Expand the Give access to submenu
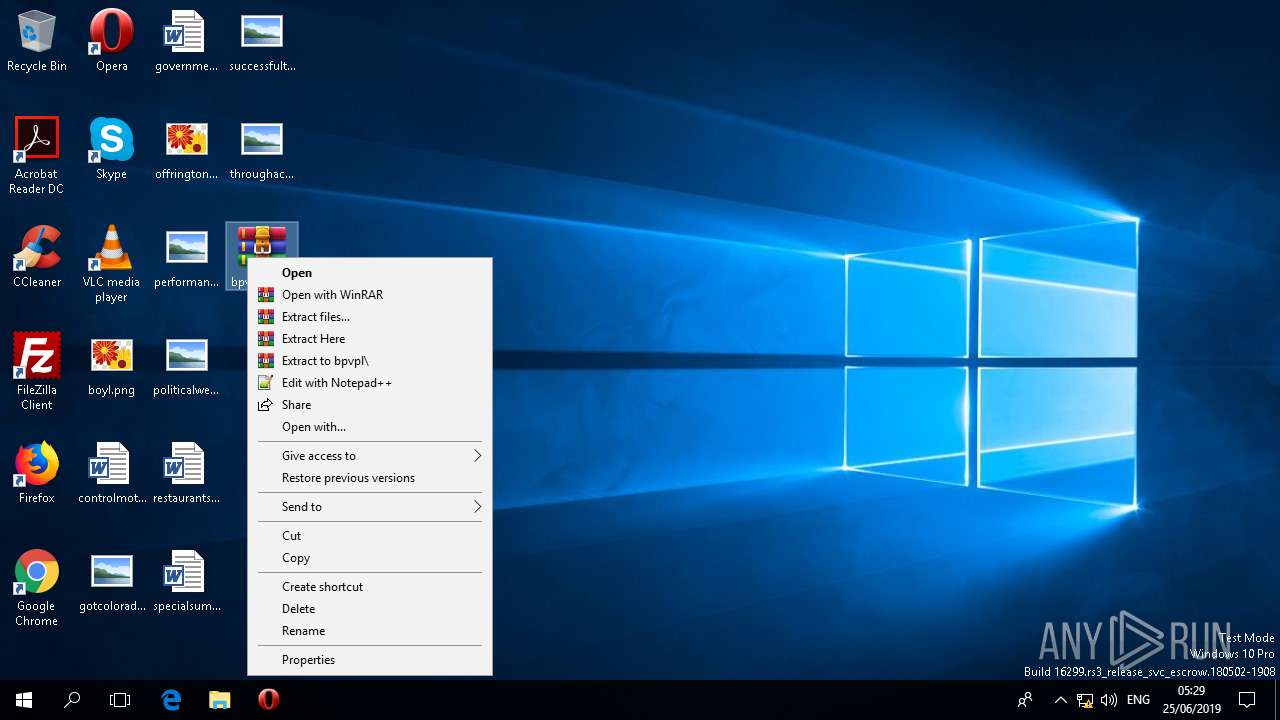The width and height of the screenshot is (1280, 720). [x=370, y=456]
